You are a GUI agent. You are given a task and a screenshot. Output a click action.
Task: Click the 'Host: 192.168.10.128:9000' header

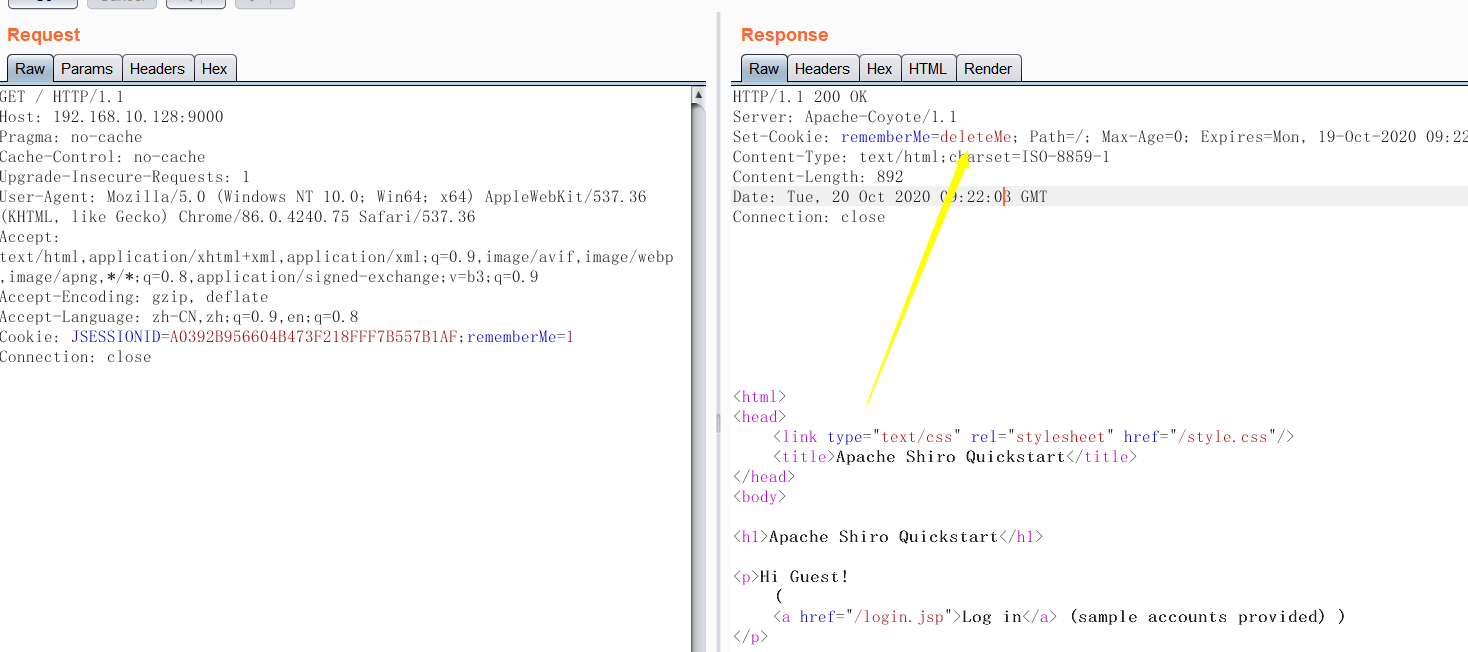coord(112,117)
